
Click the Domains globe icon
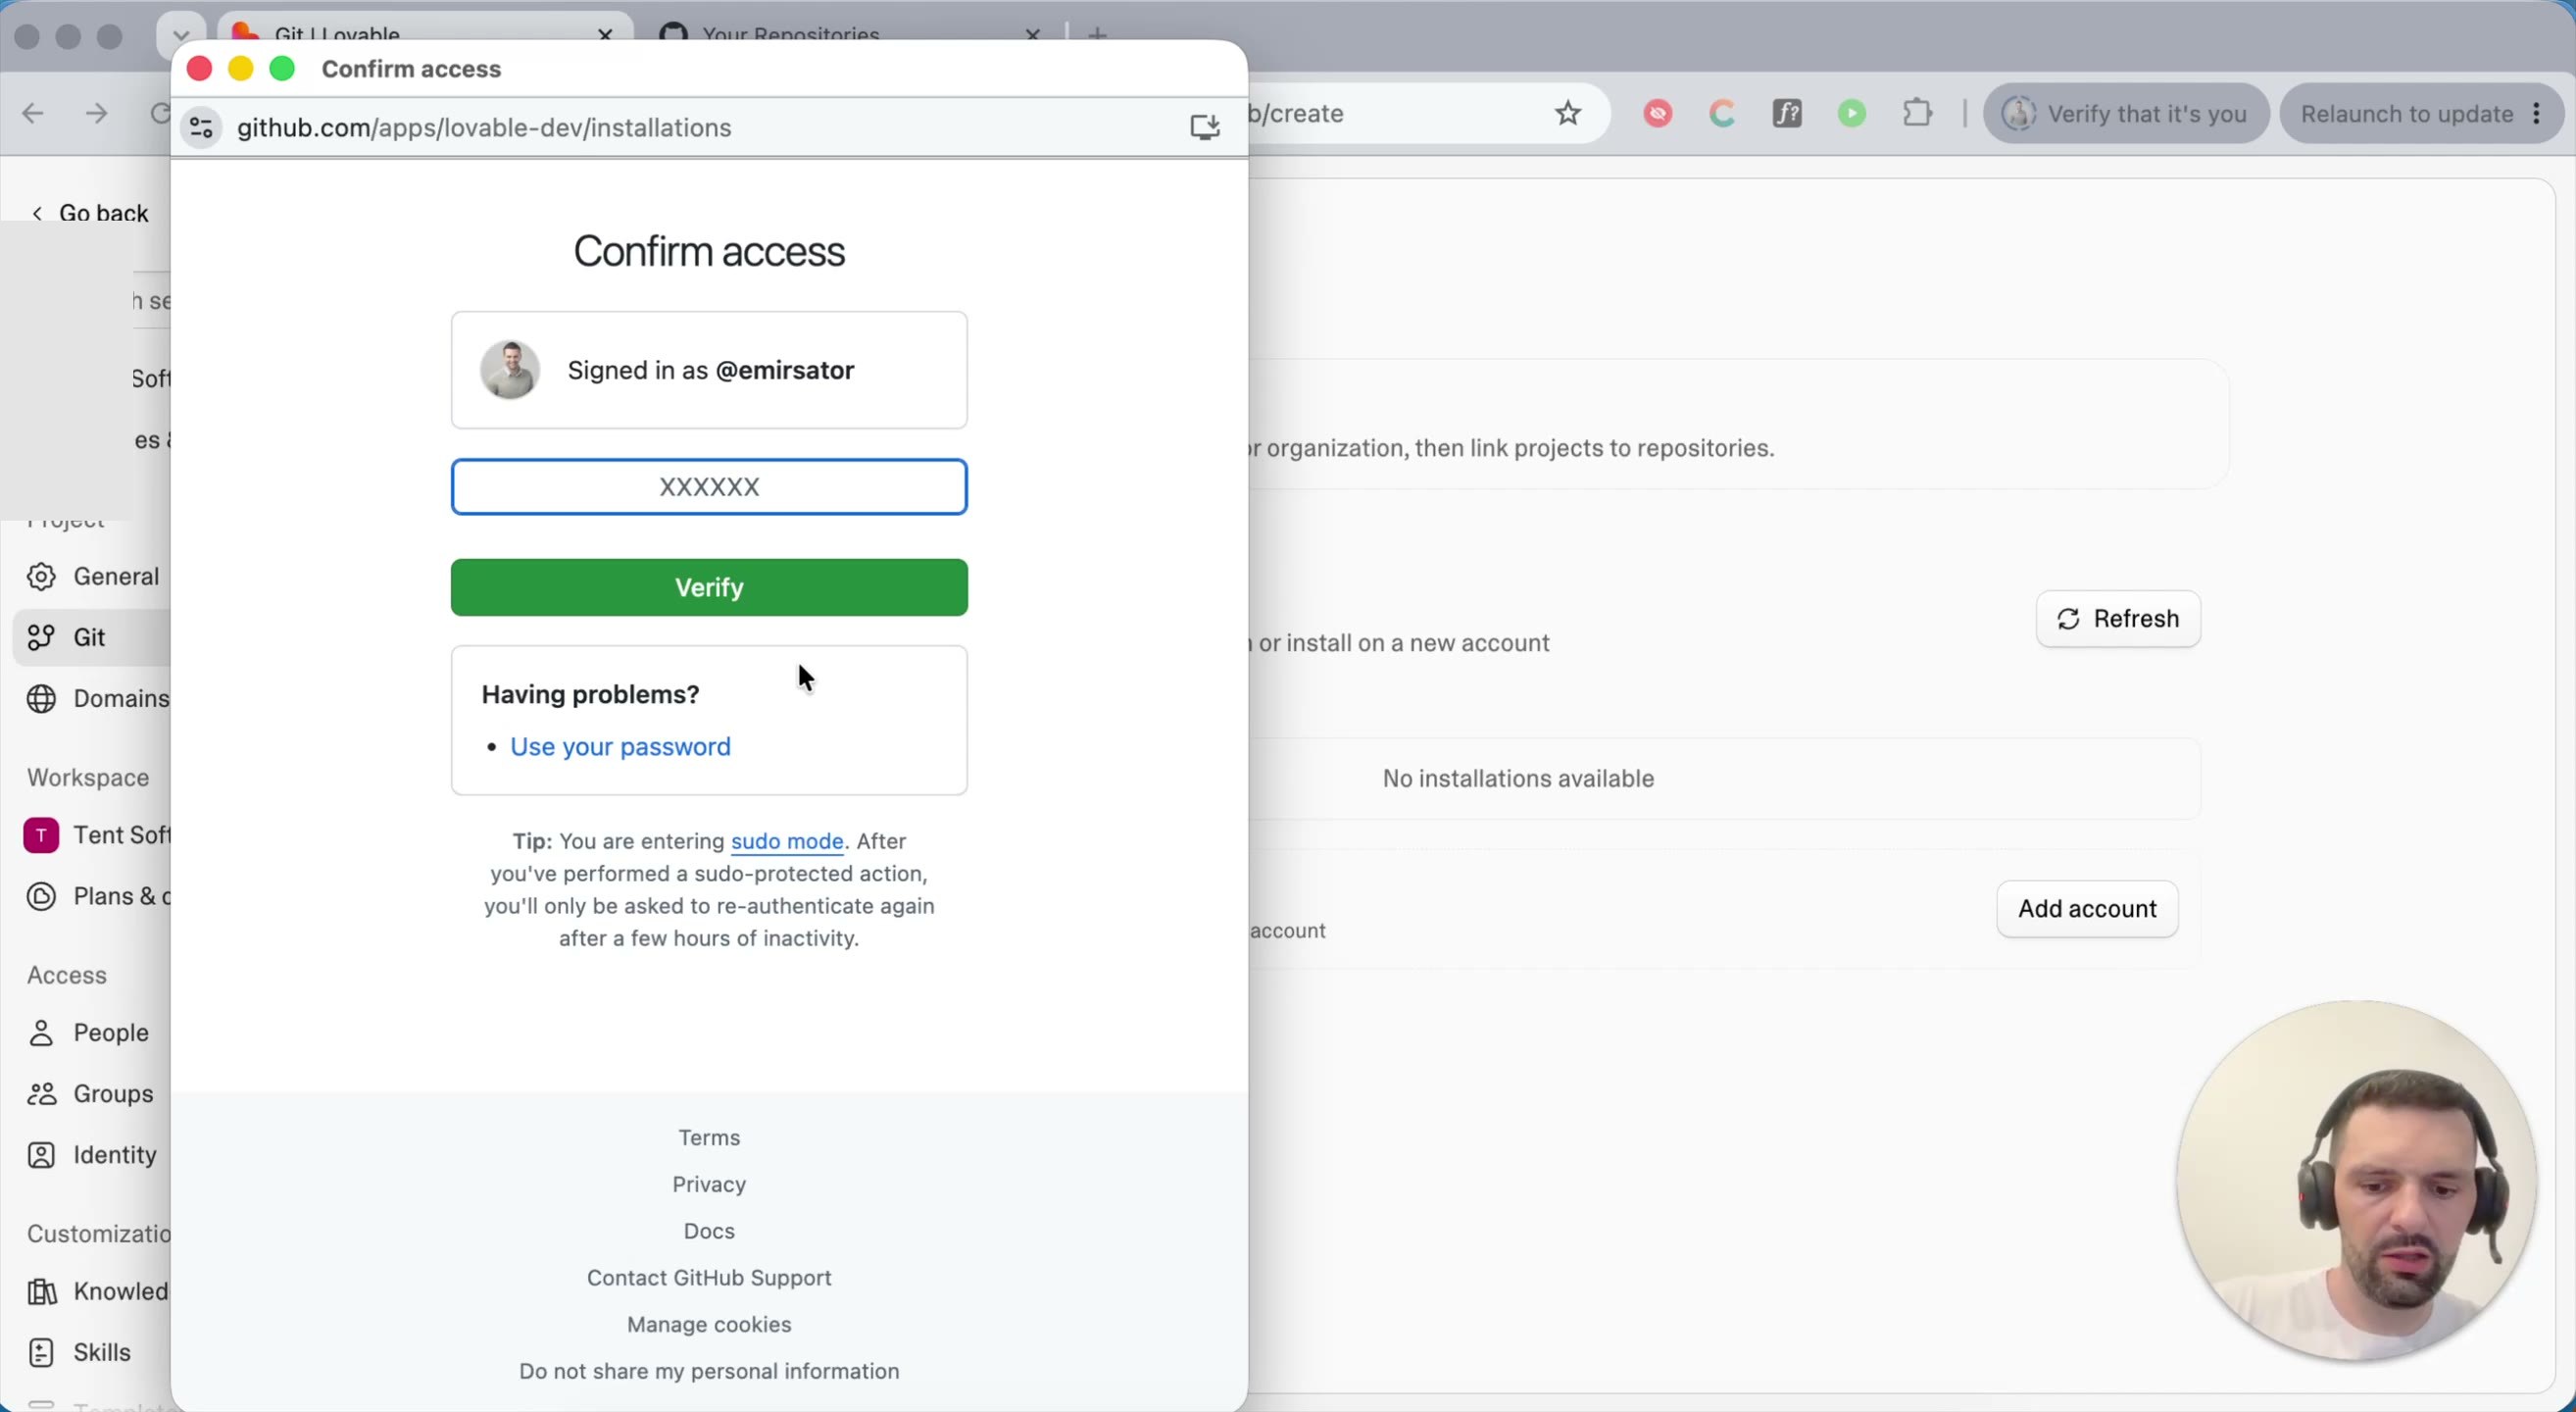(x=41, y=699)
